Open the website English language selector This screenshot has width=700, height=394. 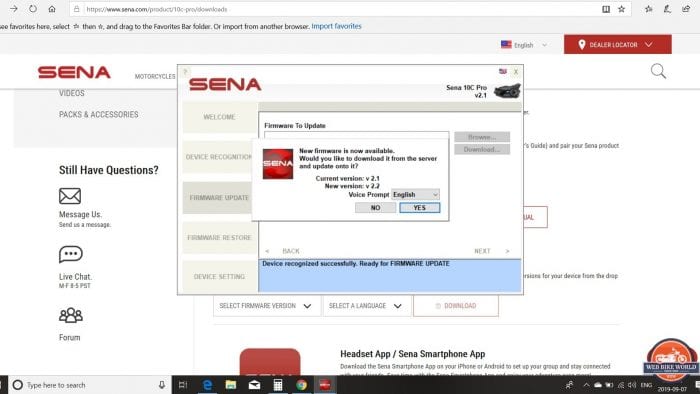(x=524, y=45)
